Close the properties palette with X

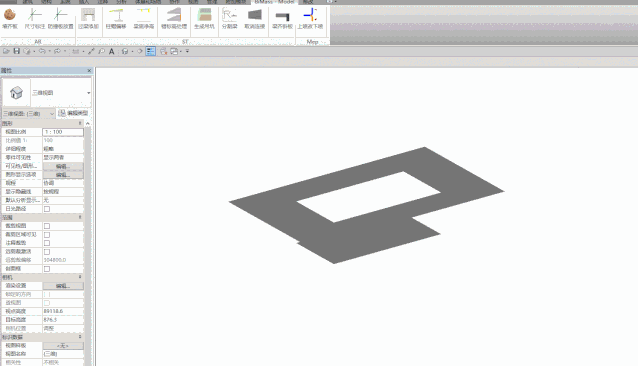90,71
